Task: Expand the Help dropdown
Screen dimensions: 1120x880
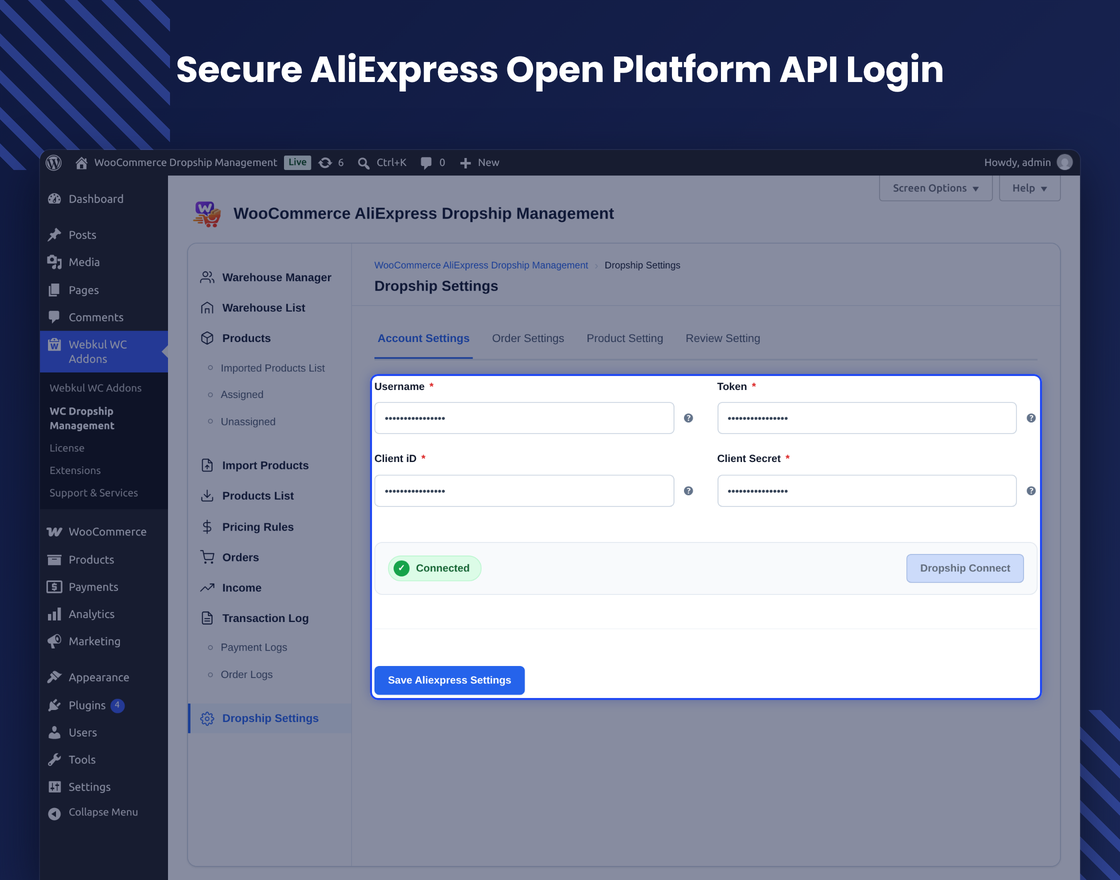Action: [x=1029, y=188]
